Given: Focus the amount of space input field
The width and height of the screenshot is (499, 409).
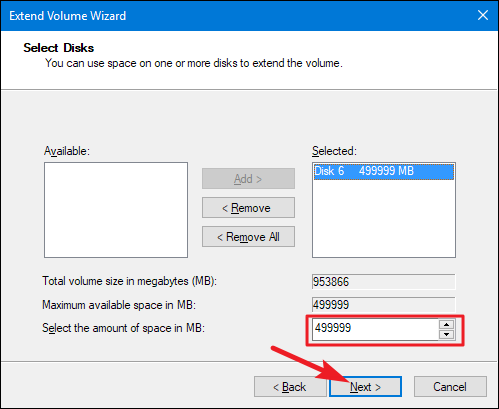Looking at the screenshot, I should (x=375, y=329).
